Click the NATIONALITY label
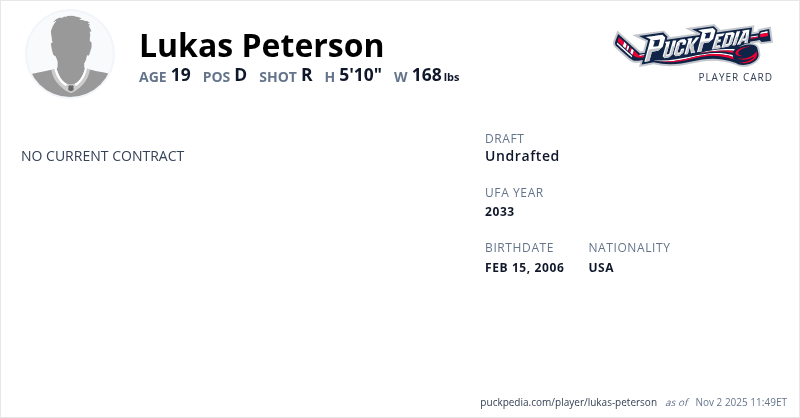This screenshot has width=800, height=418. coord(629,247)
